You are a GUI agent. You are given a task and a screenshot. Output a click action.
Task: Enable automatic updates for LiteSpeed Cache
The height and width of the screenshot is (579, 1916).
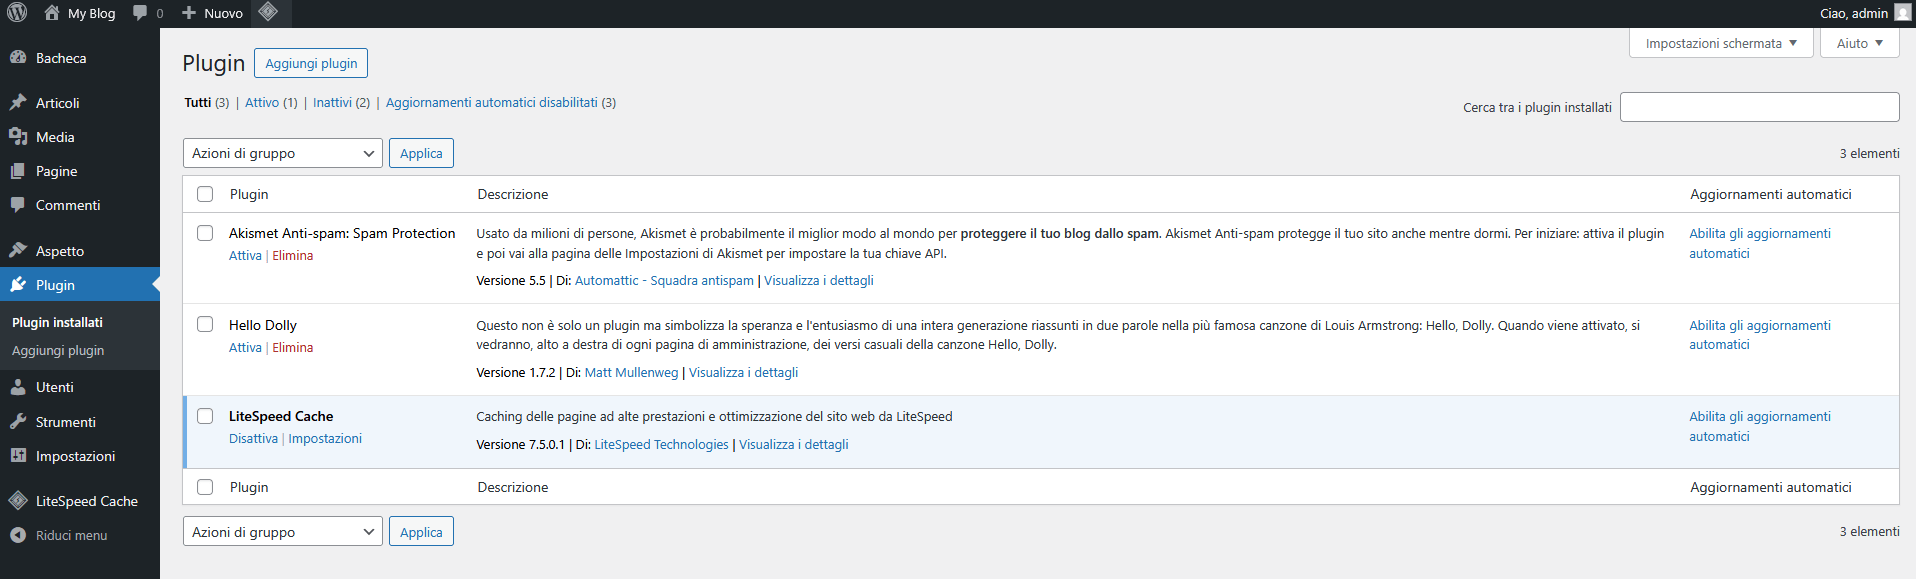pos(1760,426)
